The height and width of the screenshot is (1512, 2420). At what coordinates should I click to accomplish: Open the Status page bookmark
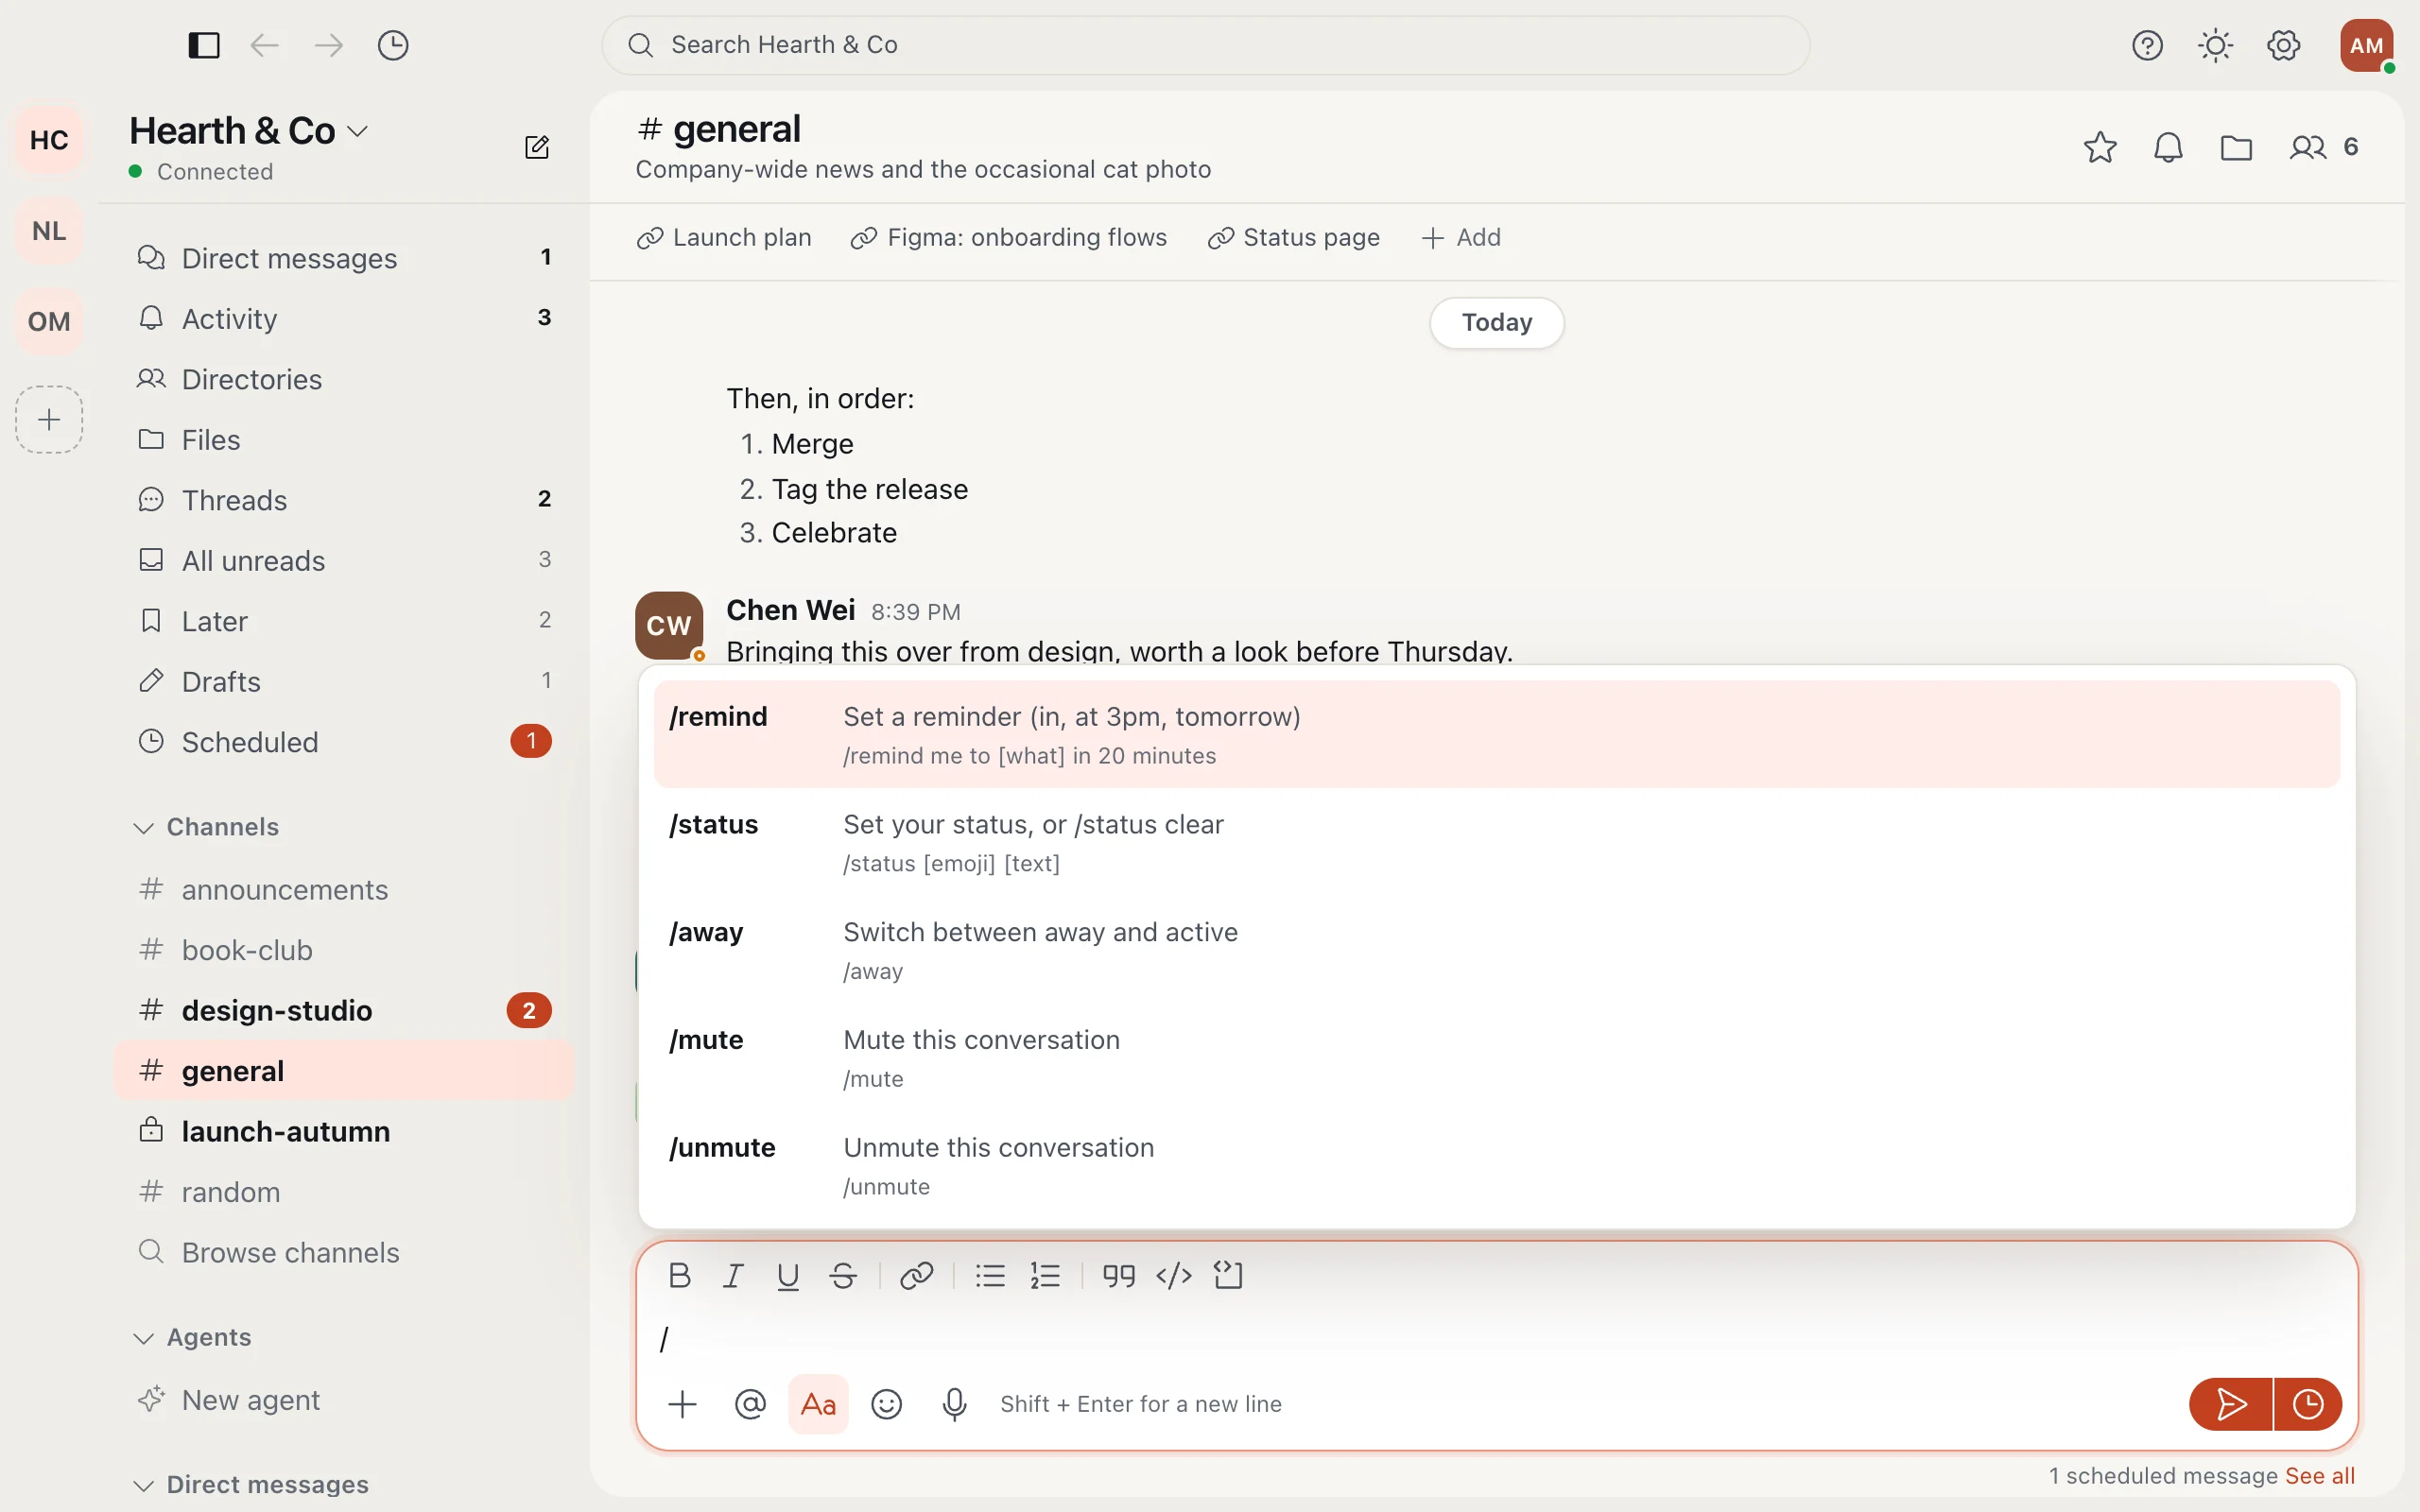(1293, 237)
